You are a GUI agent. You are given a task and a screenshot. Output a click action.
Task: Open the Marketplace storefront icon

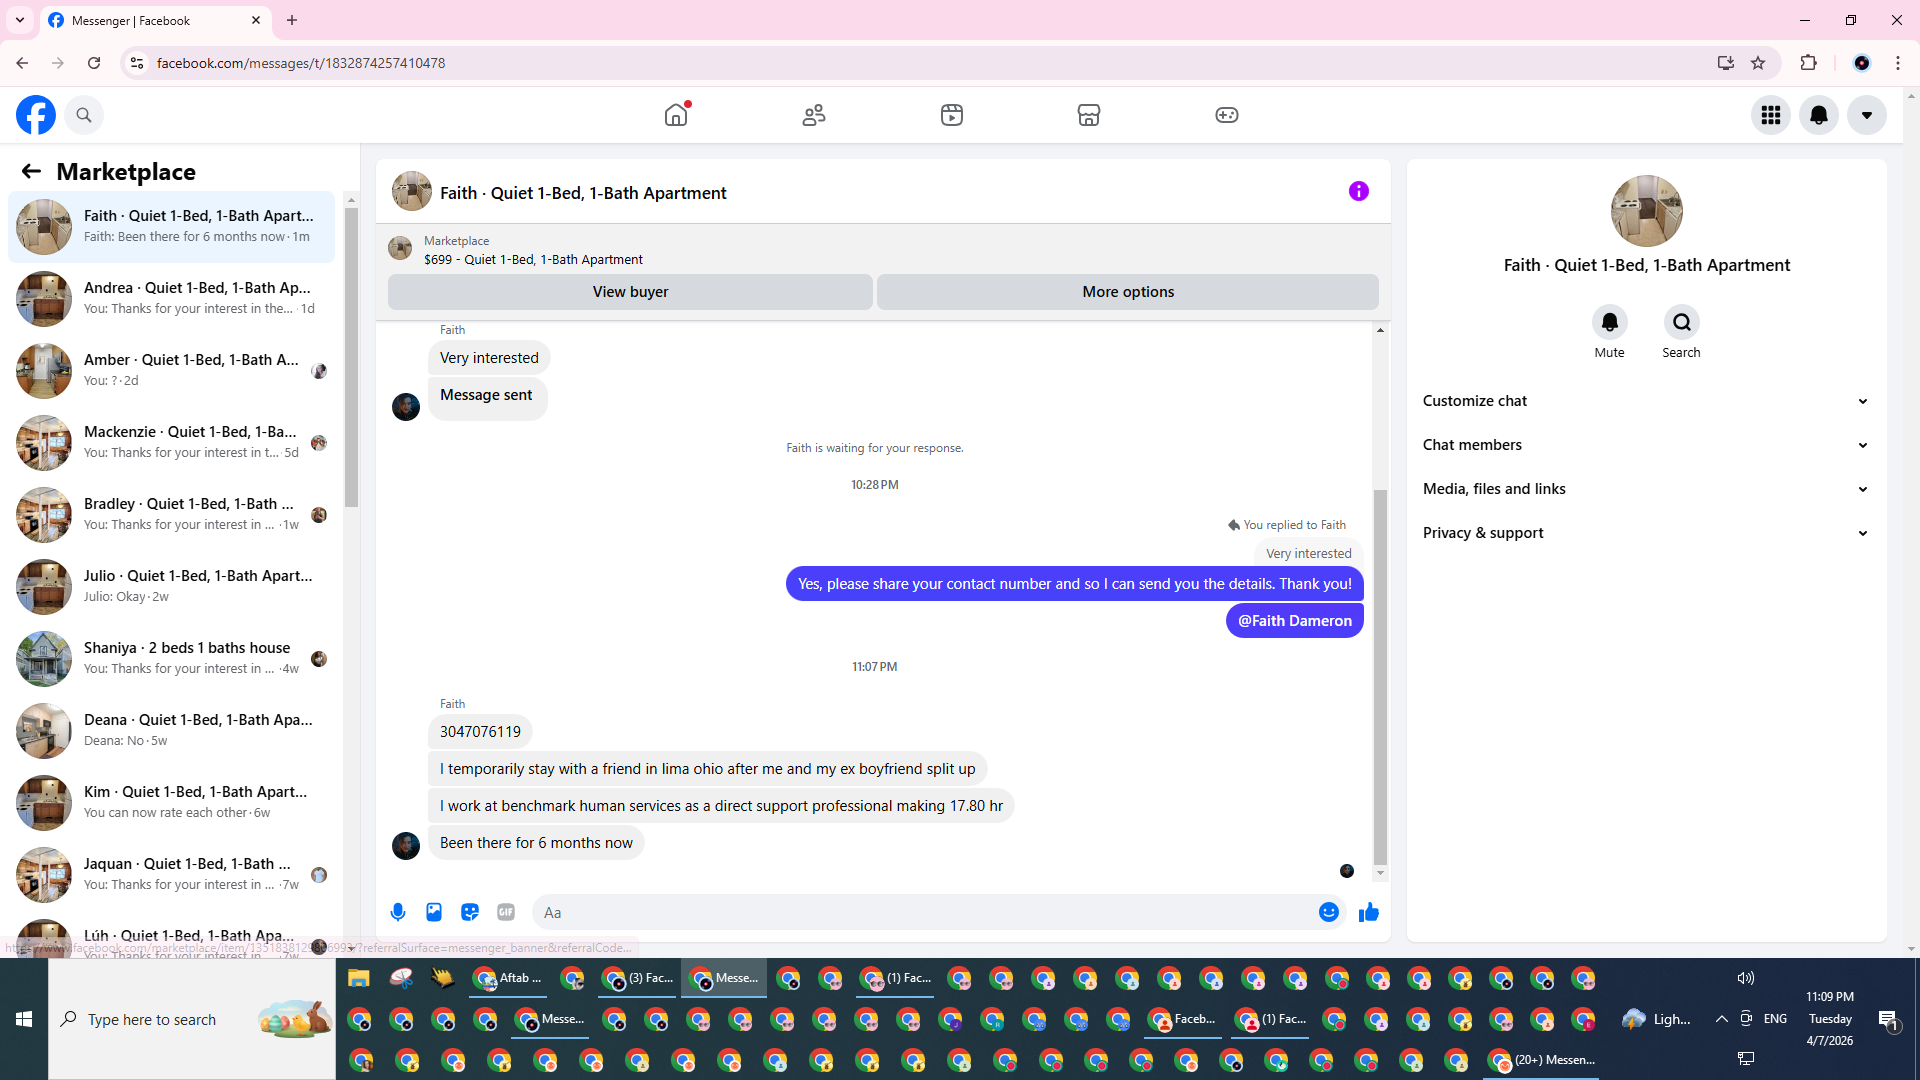click(1089, 115)
